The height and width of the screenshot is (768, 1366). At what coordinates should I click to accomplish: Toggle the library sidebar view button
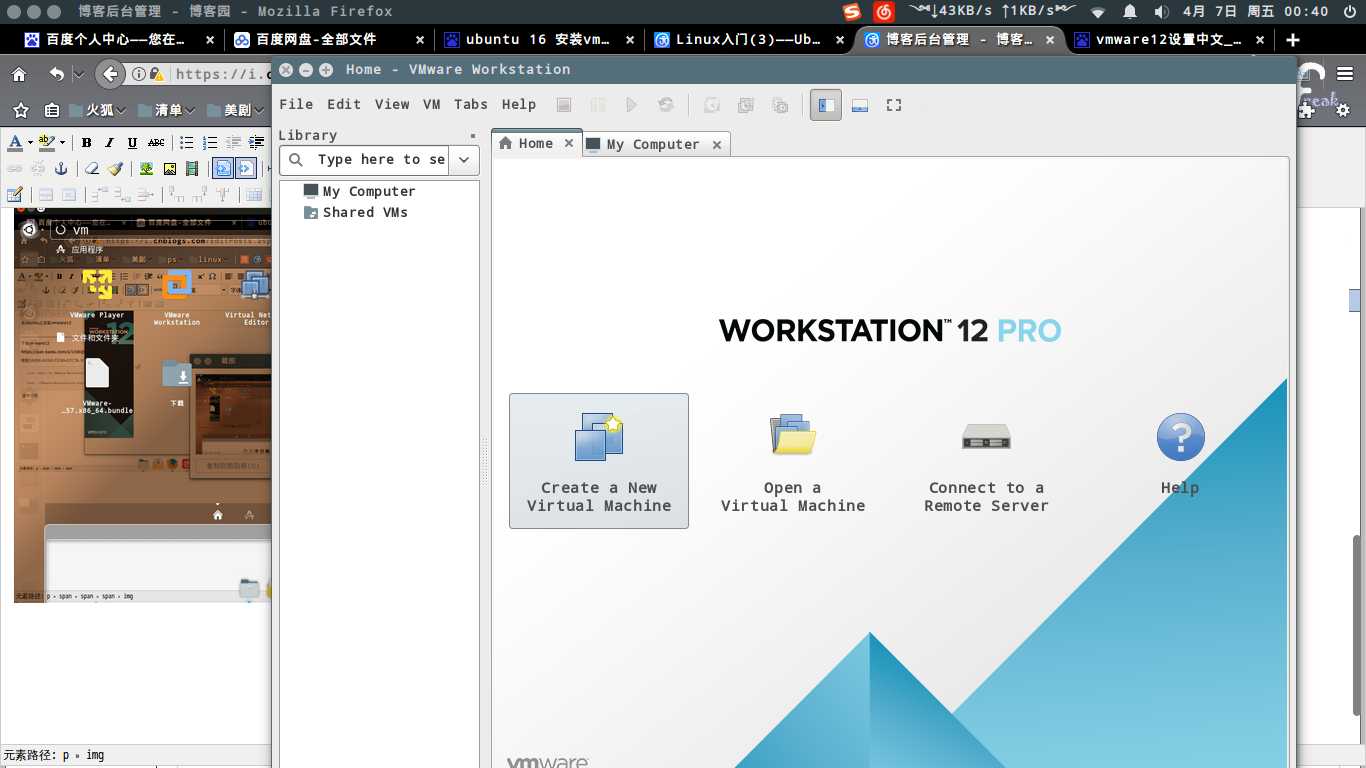825,105
